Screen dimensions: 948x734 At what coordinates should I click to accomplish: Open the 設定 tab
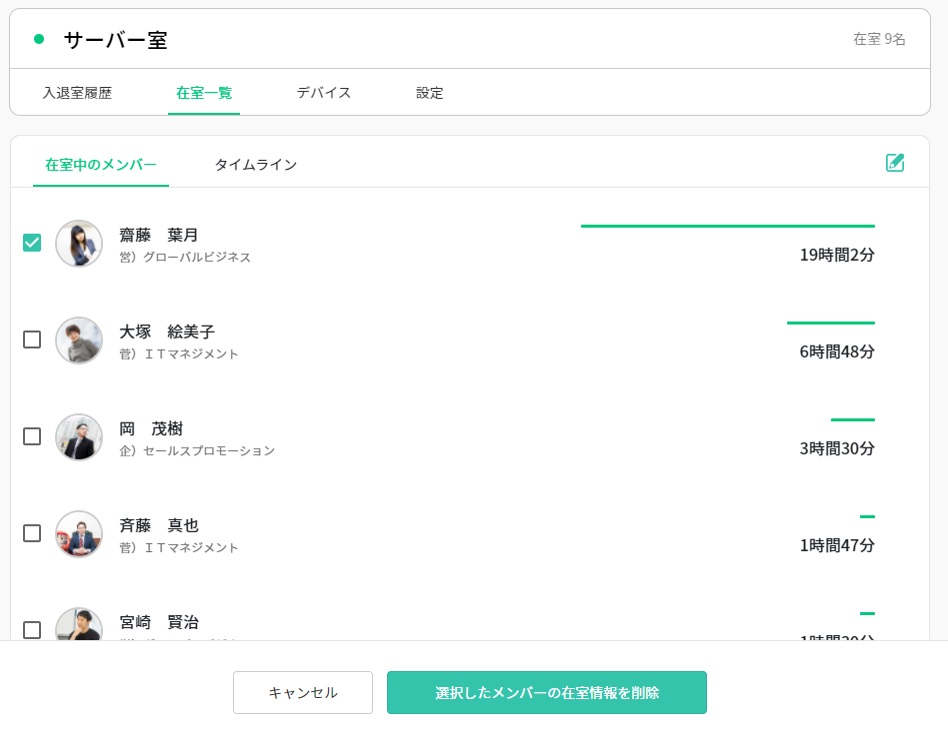pyautogui.click(x=429, y=93)
